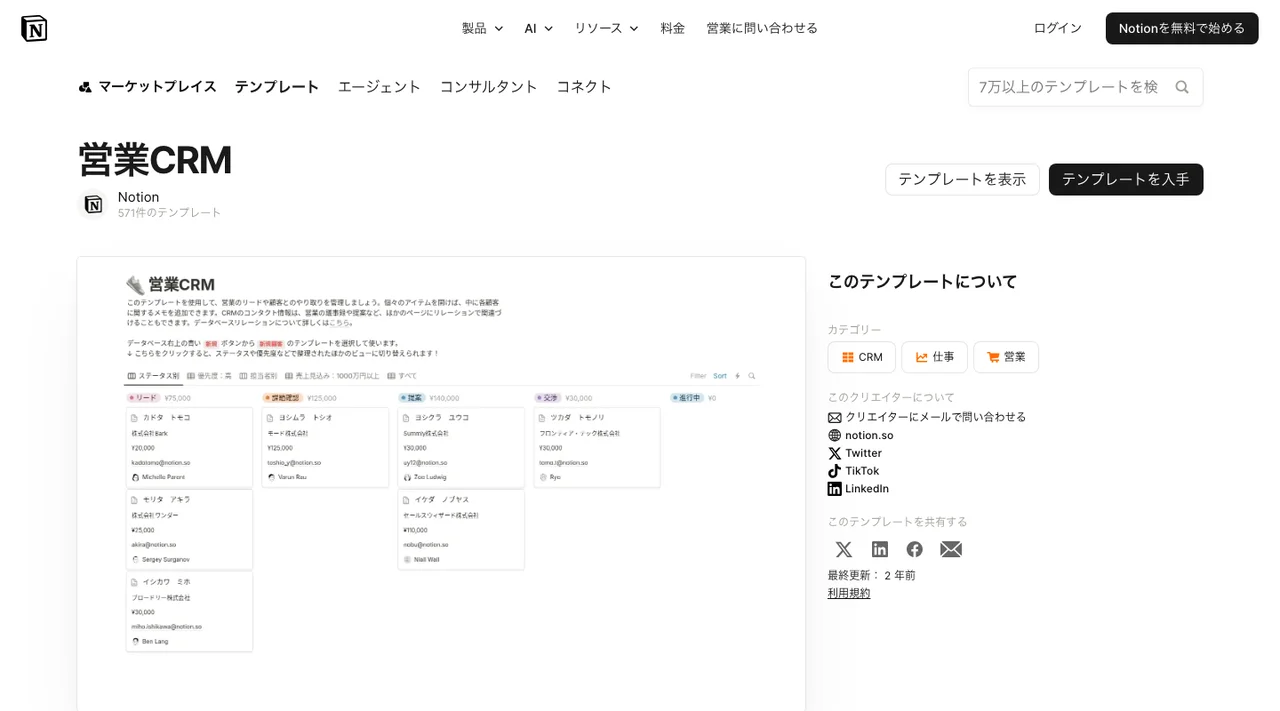The width and height of the screenshot is (1280, 711).
Task: Share template by email icon
Action: click(x=951, y=549)
